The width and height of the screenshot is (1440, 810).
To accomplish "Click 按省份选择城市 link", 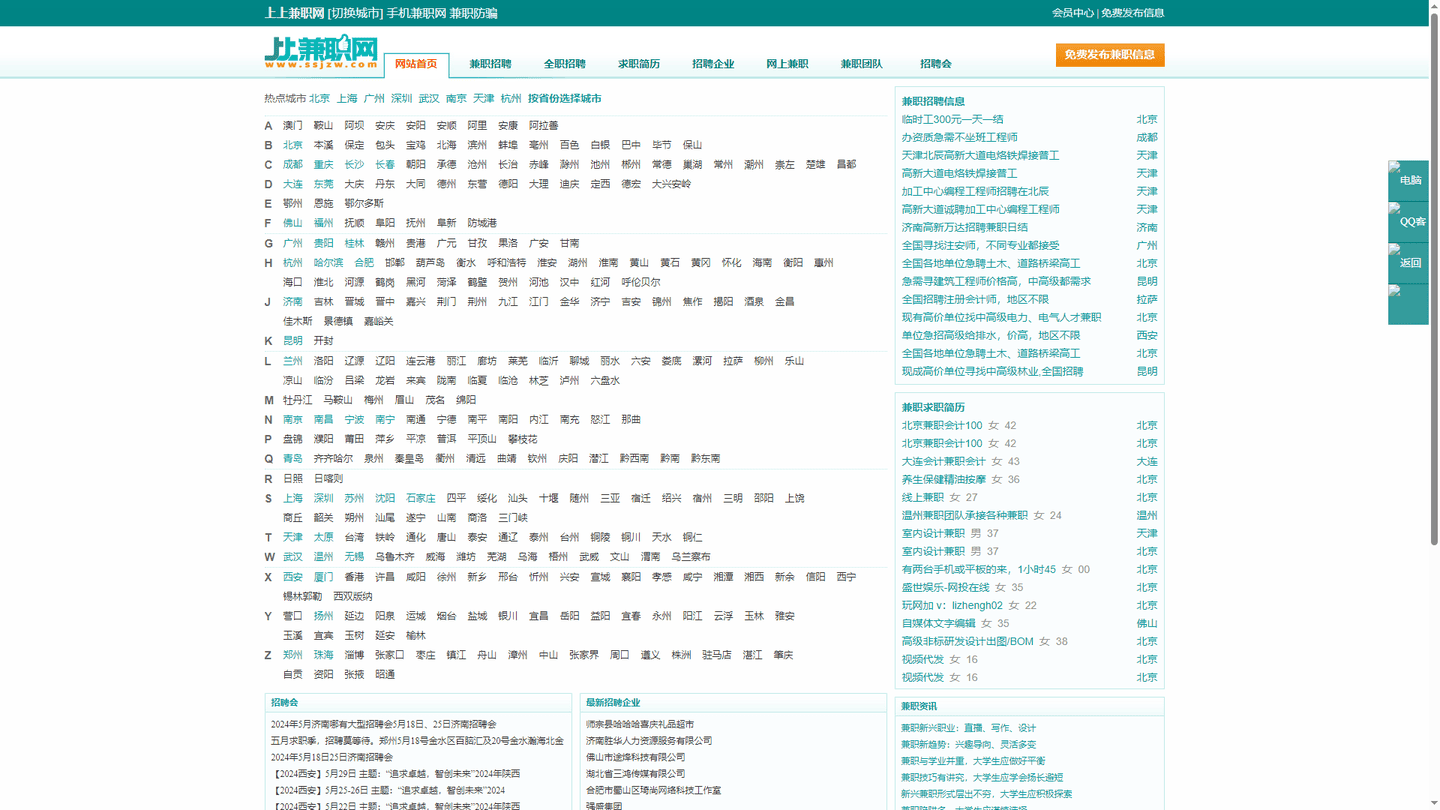I will point(565,99).
